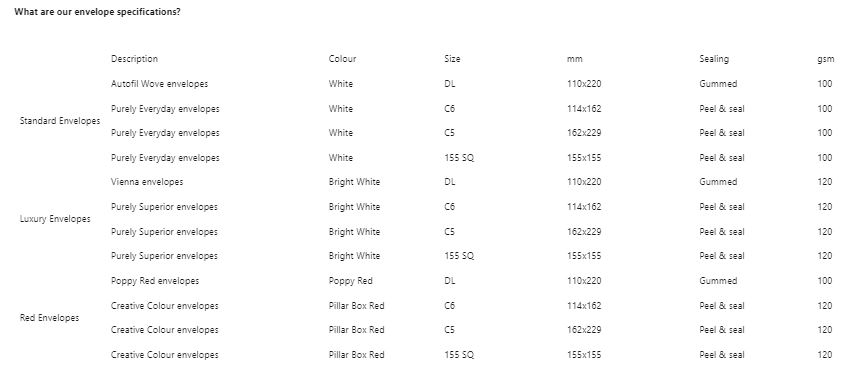Select the Standard Envelopes row group label
Screen dimensions: 863x378
60,120
